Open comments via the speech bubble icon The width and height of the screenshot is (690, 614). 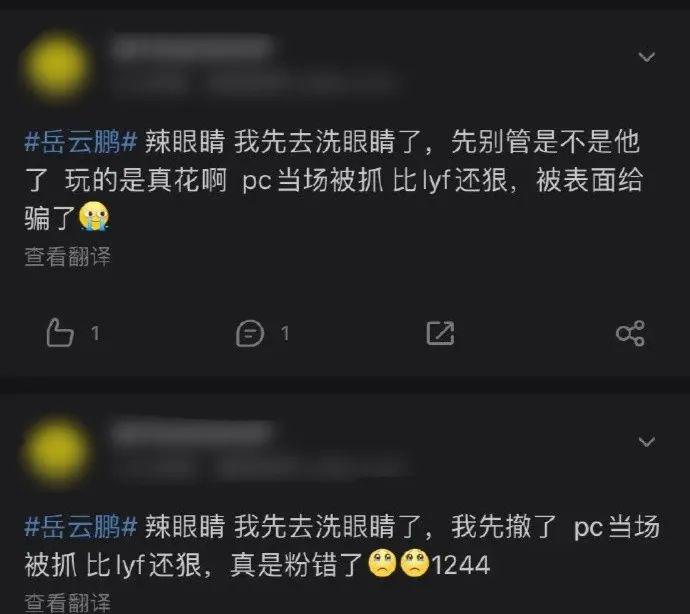[250, 333]
